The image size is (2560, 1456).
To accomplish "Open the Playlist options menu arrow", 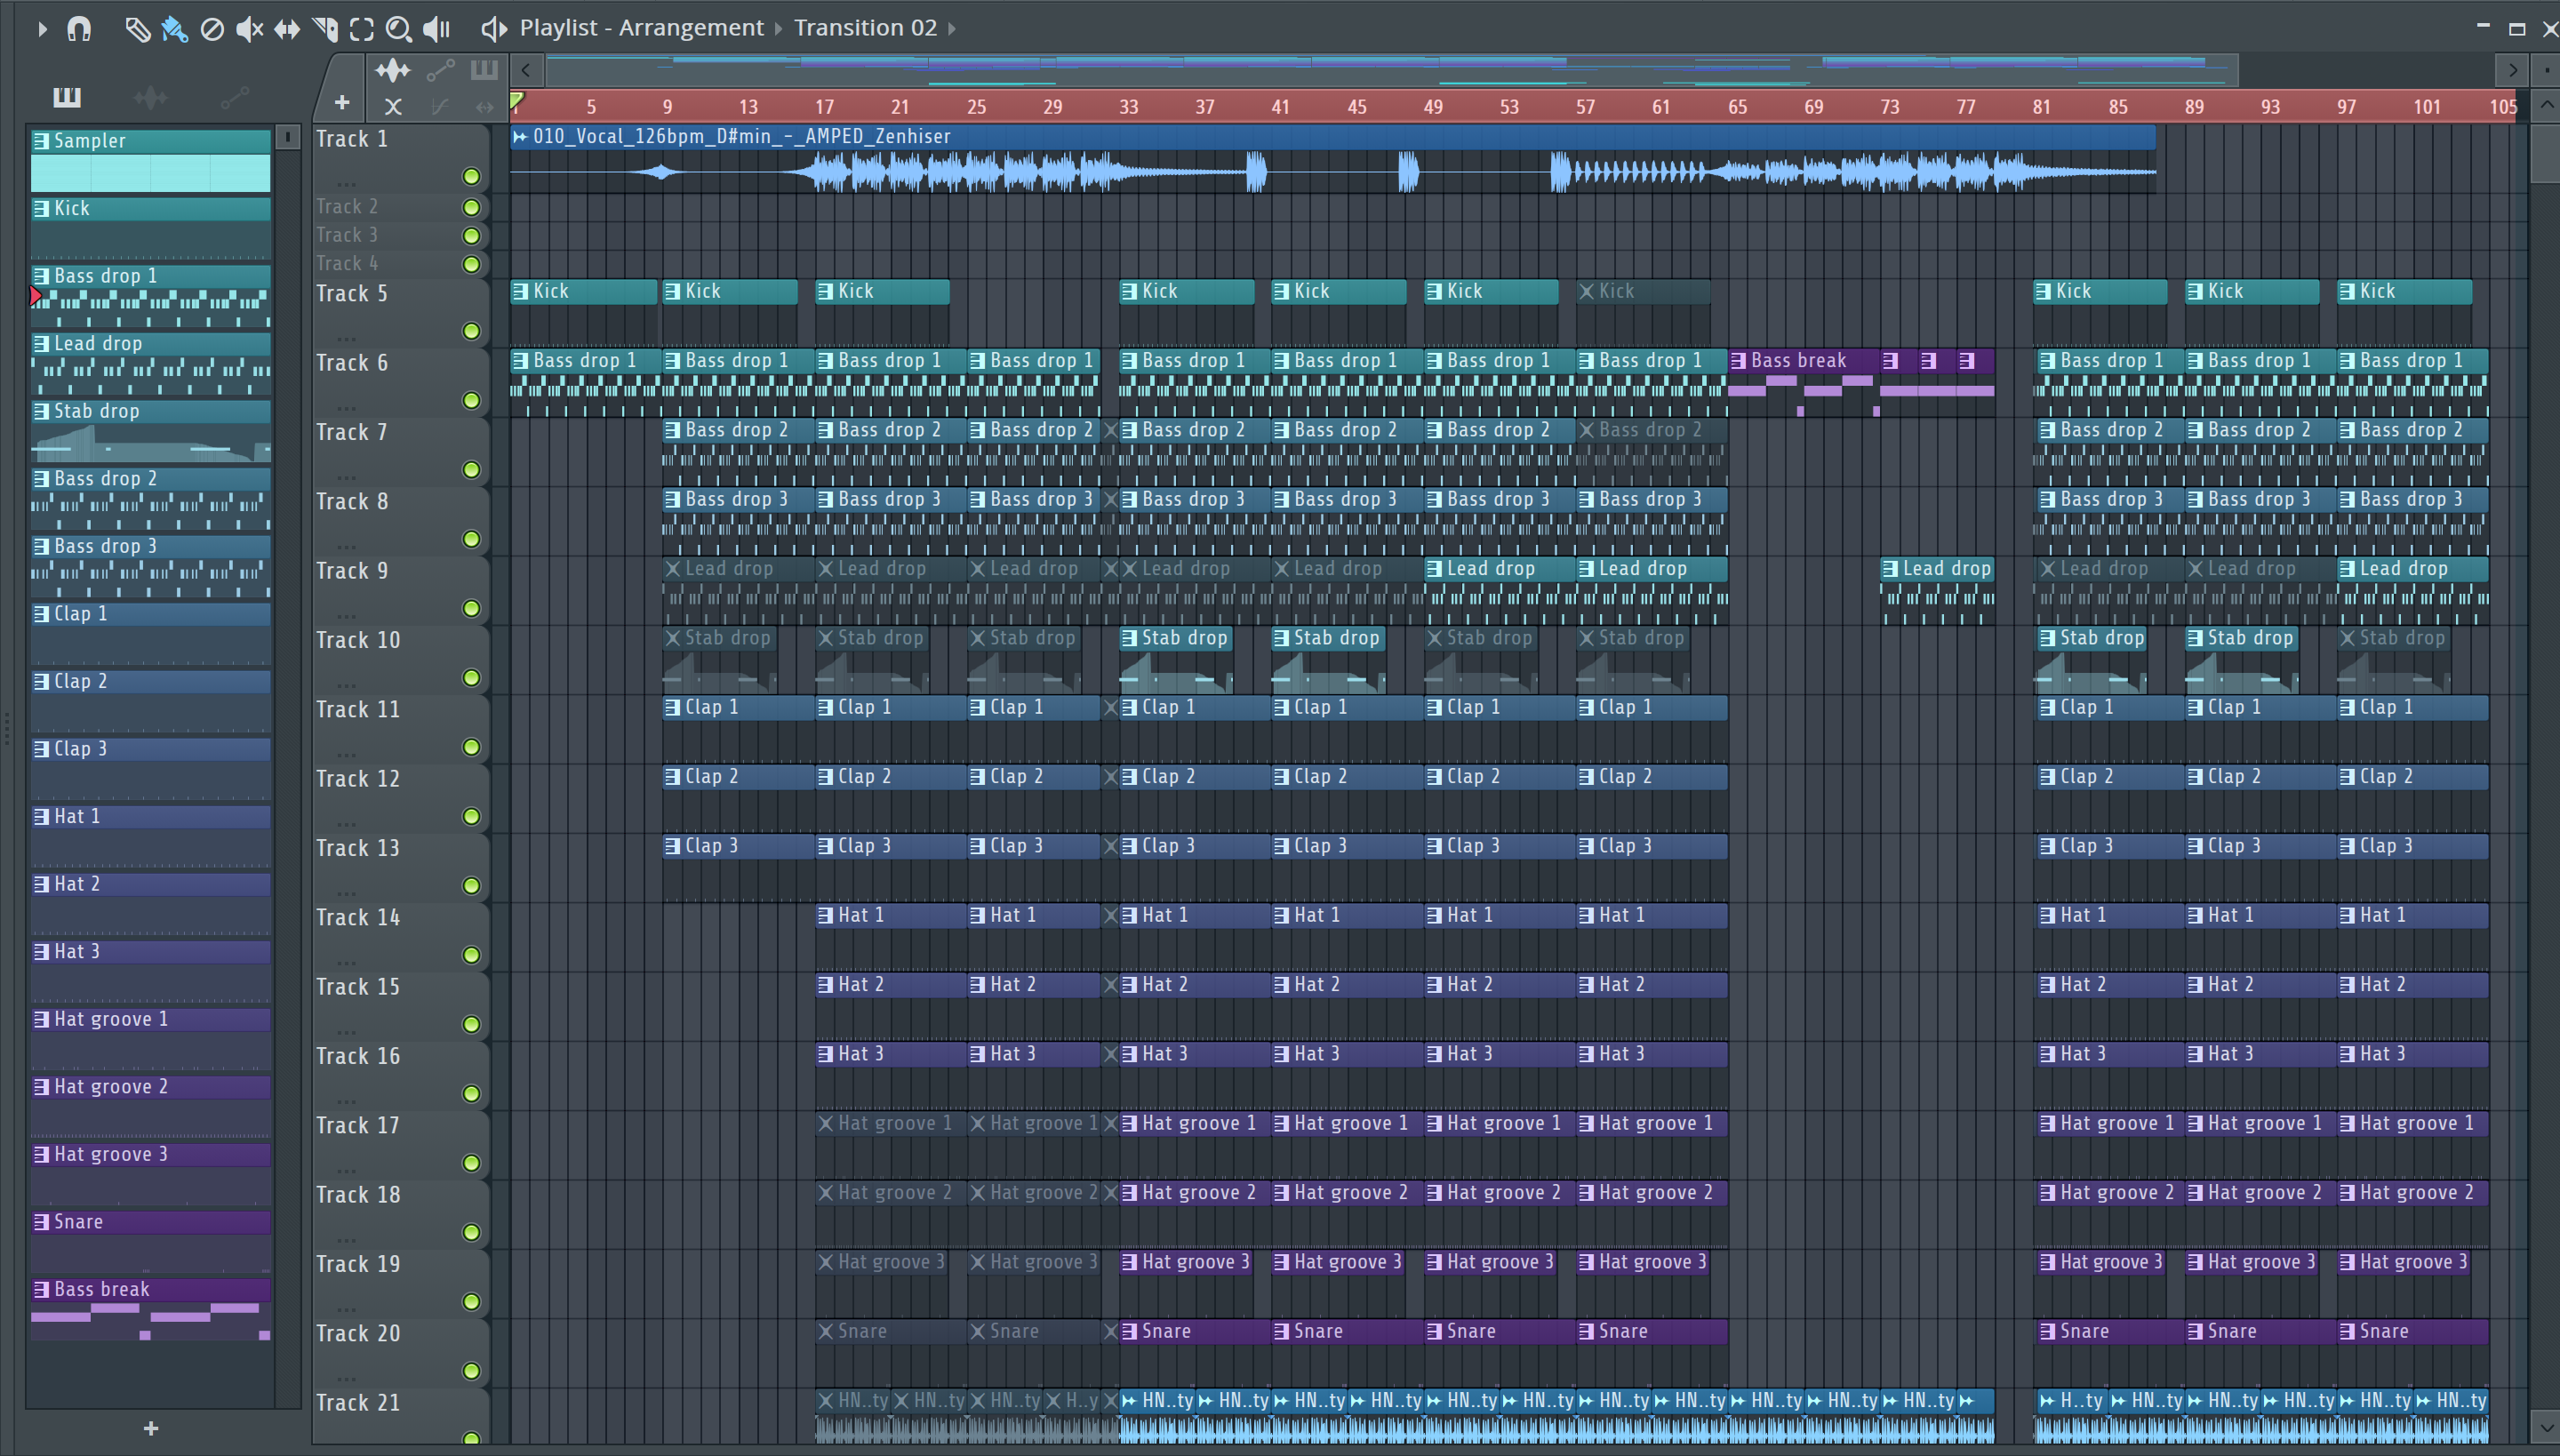I will [x=42, y=29].
